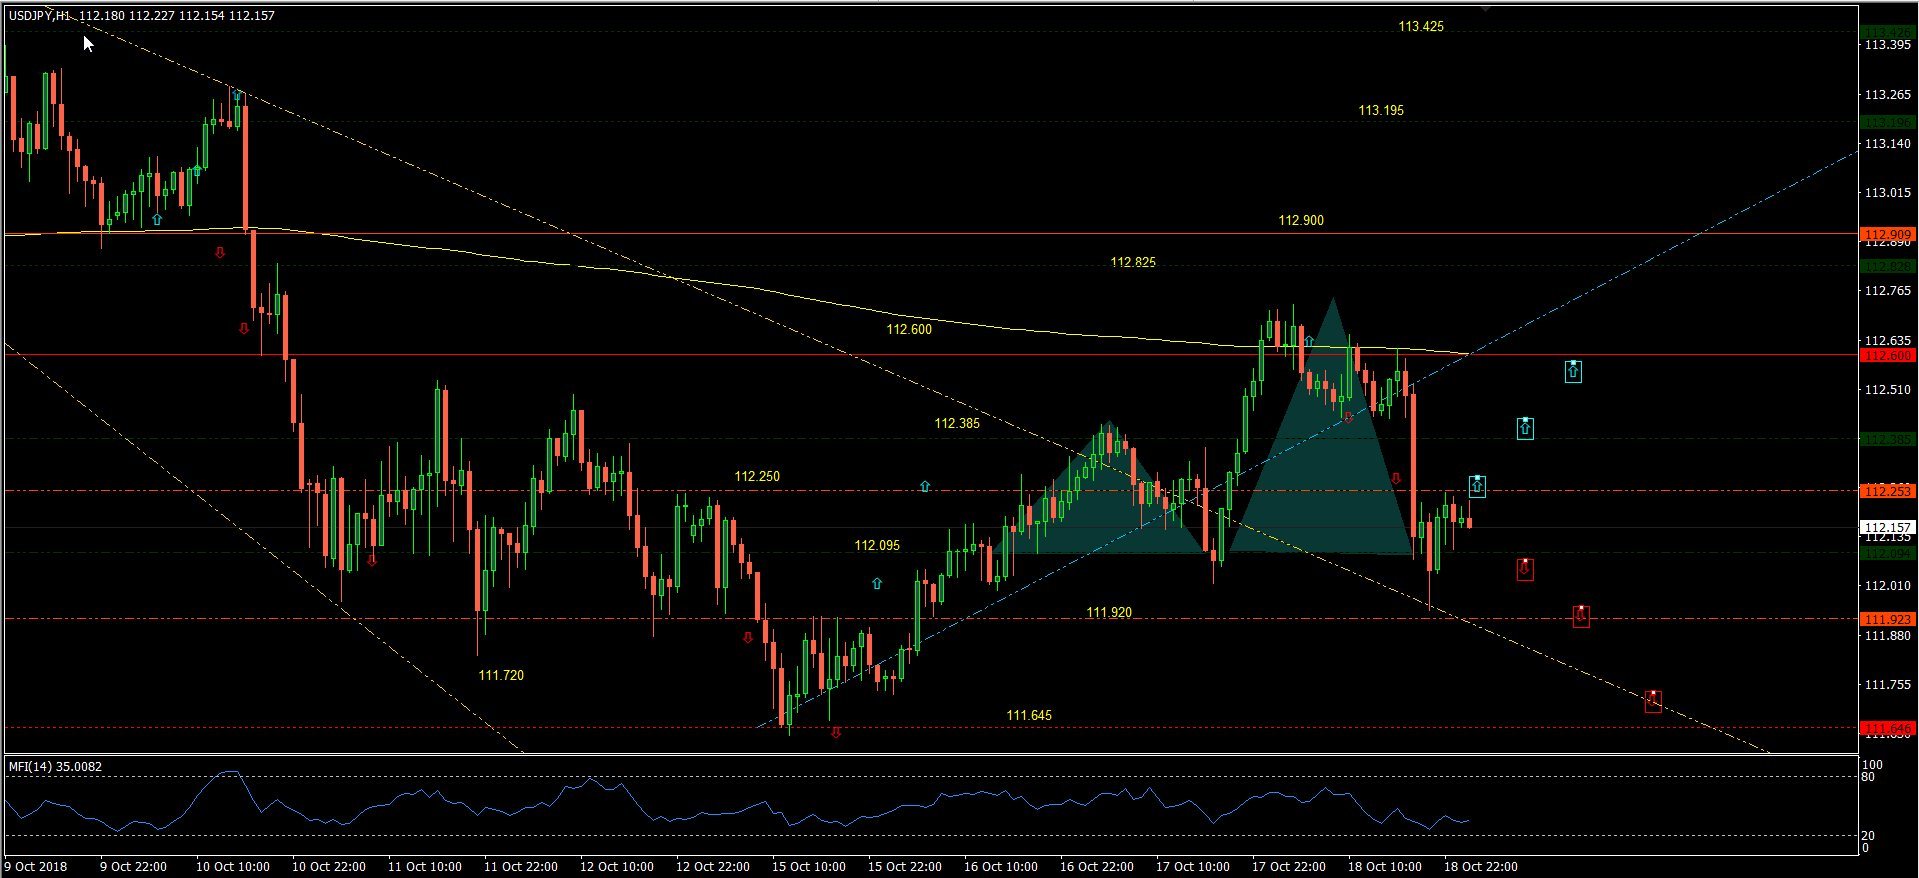This screenshot has width=1919, height=878.
Task: Click 111.755 on the price axis
Action: (x=1887, y=685)
